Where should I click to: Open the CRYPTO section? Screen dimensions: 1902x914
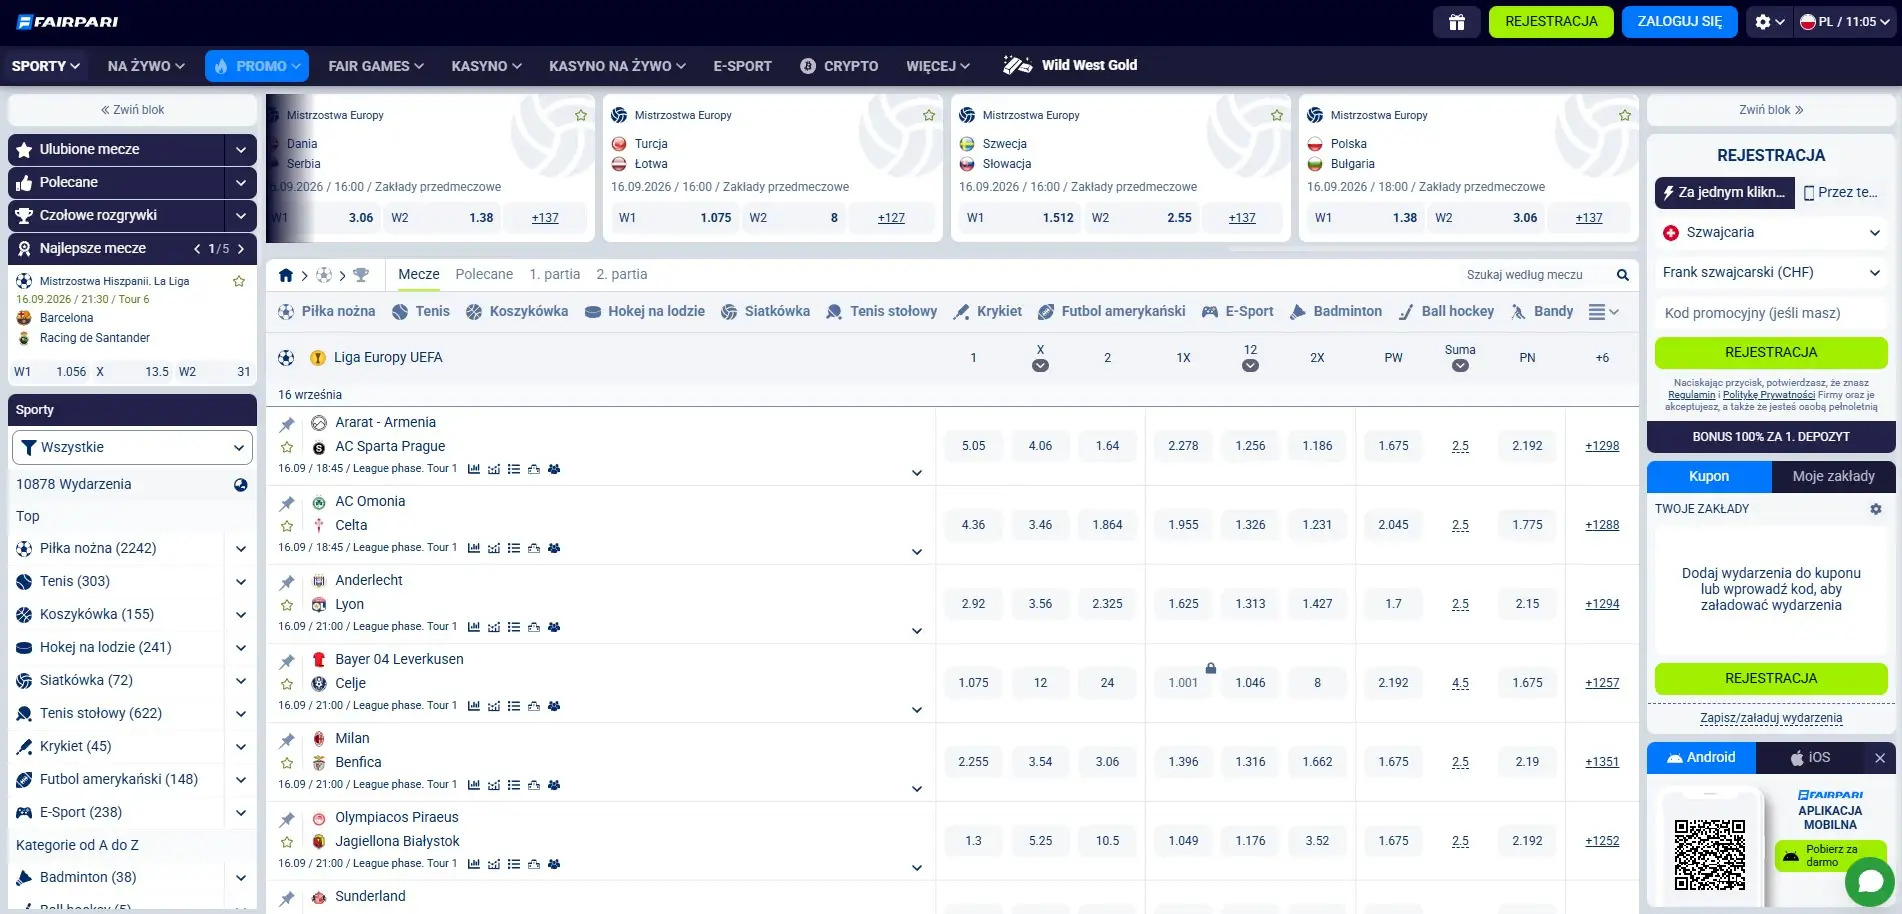839,66
